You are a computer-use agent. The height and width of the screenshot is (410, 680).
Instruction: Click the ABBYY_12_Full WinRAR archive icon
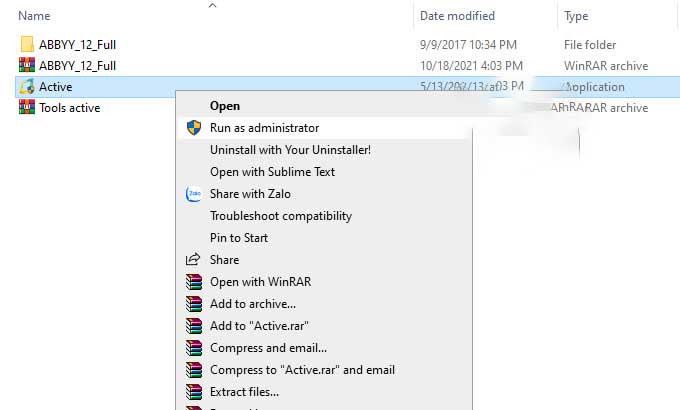coord(27,65)
